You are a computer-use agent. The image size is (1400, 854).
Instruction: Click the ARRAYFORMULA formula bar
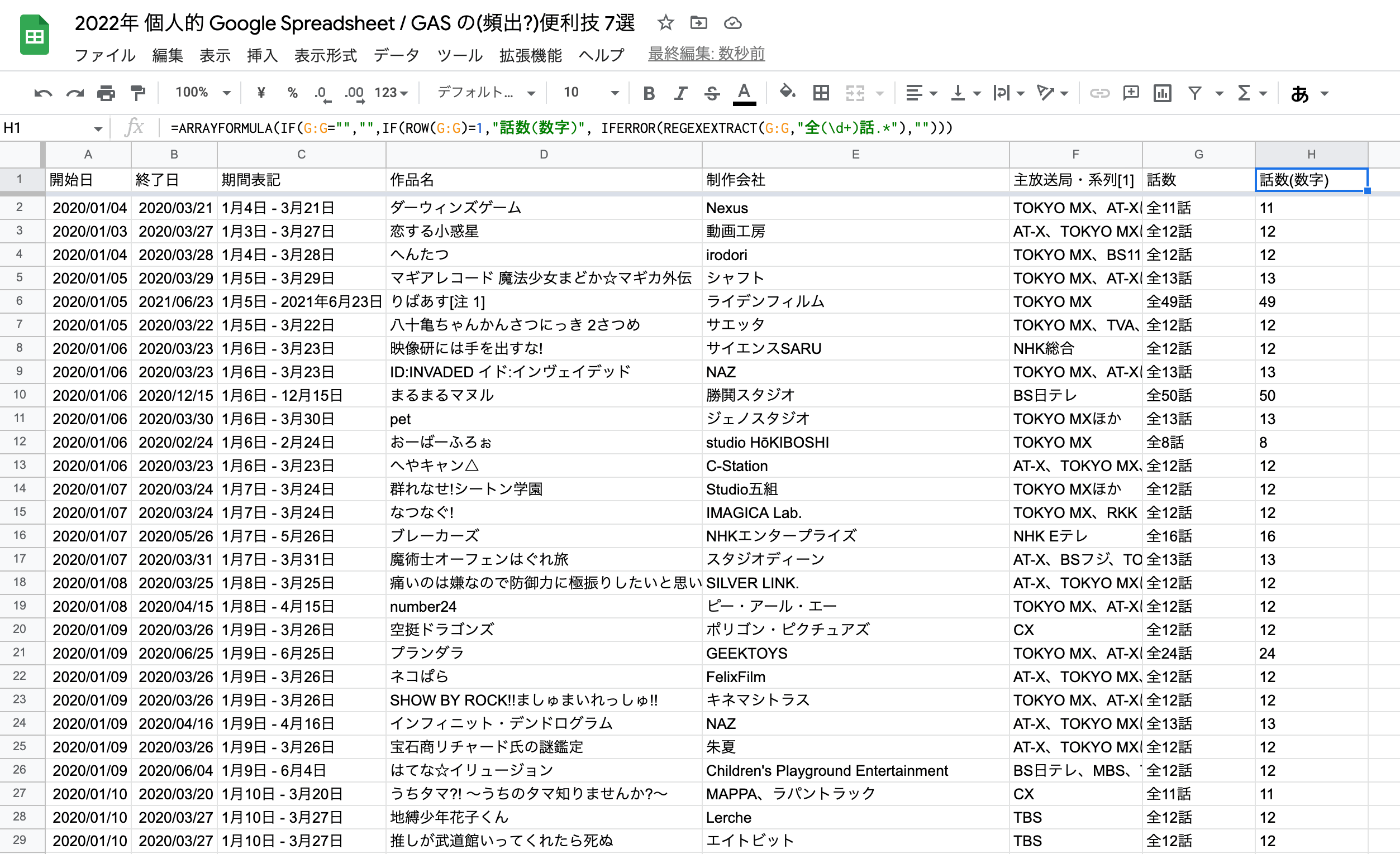[x=780, y=128]
